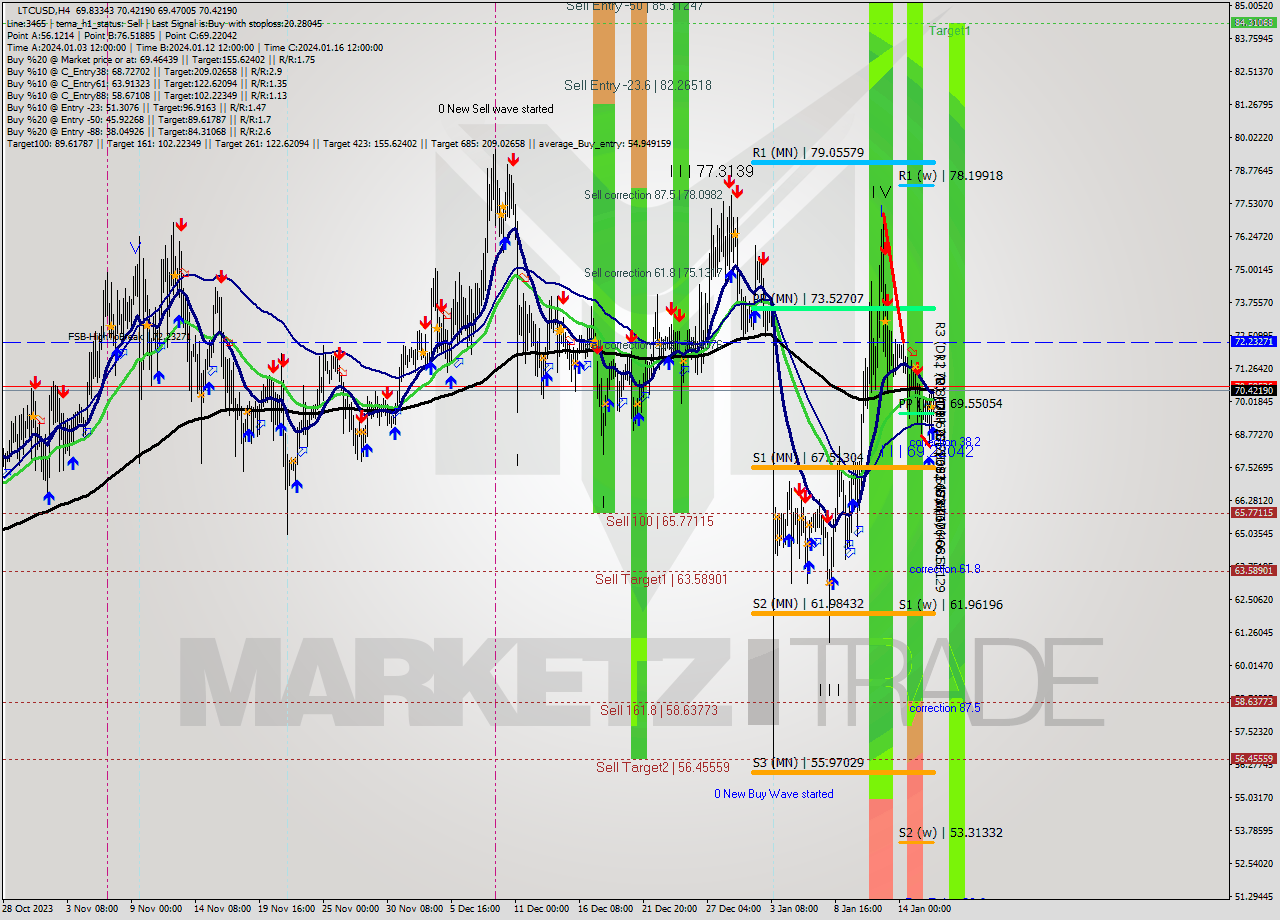Click 'Sell correction 87.5 | 78.0982' label
The height and width of the screenshot is (920, 1280).
point(653,195)
